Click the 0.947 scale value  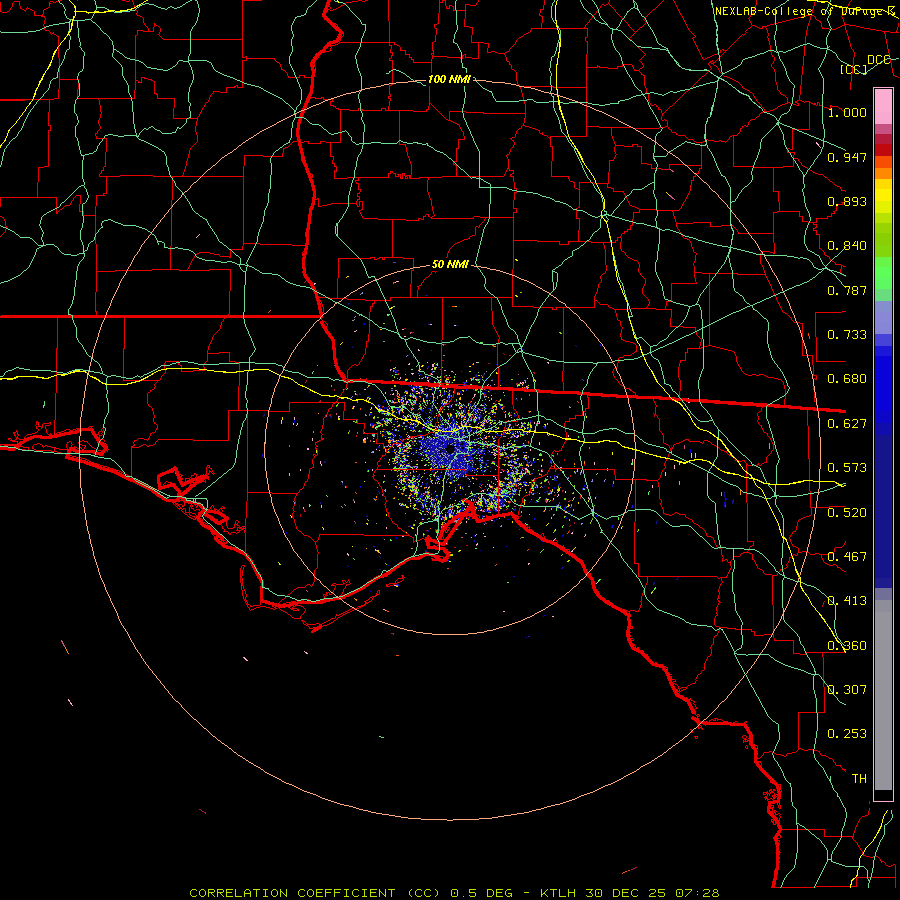click(x=847, y=157)
